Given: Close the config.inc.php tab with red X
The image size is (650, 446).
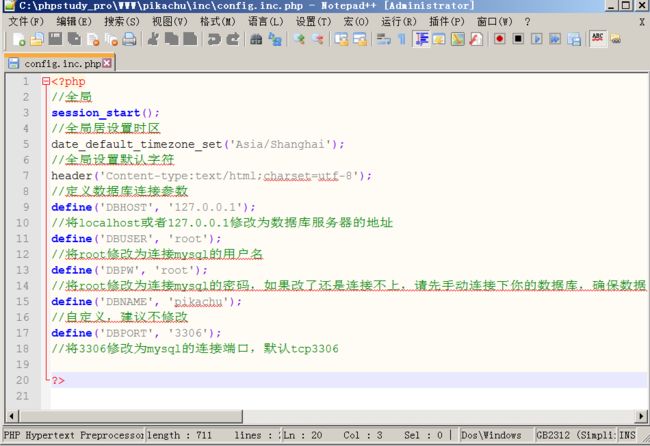Looking at the screenshot, I should (107, 63).
